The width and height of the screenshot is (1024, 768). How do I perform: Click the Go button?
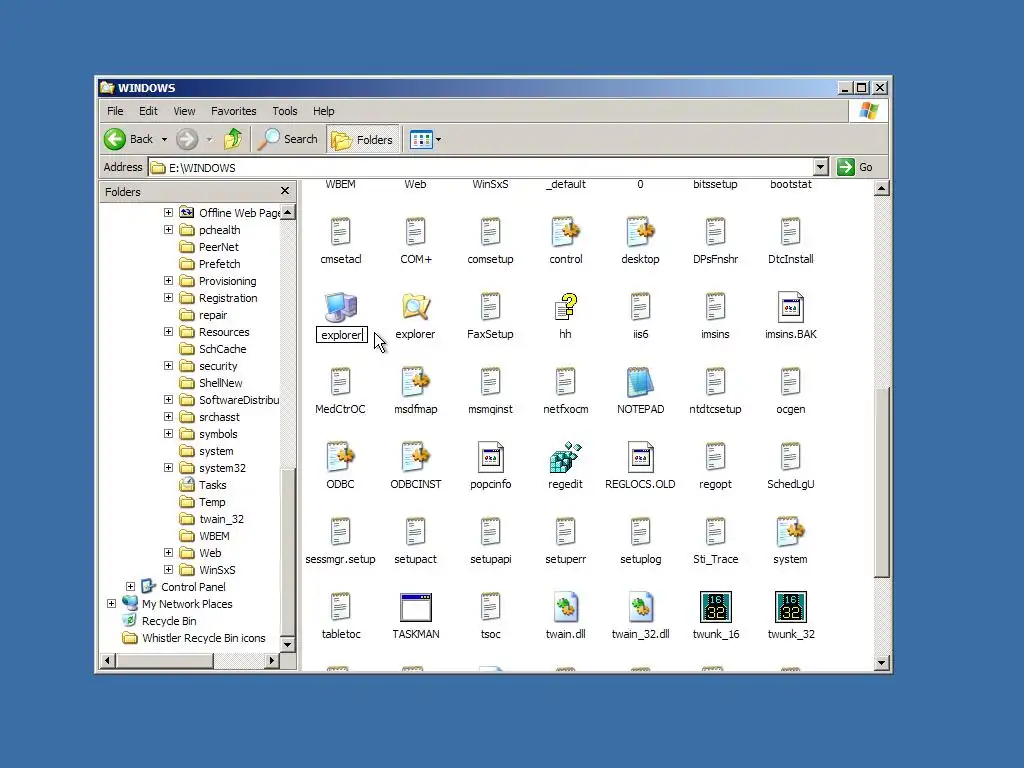[856, 167]
